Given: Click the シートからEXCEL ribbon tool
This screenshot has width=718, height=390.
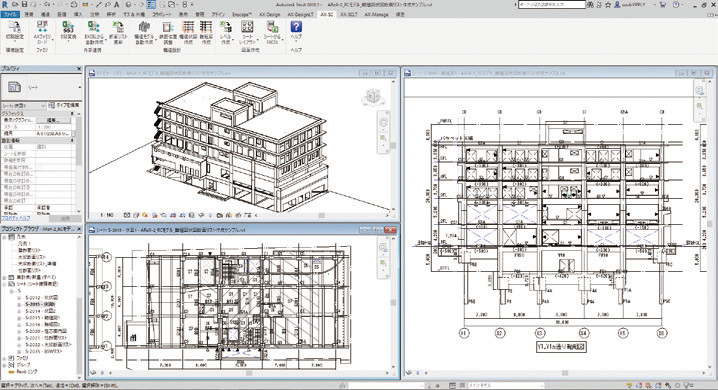Looking at the screenshot, I should pyautogui.click(x=272, y=32).
